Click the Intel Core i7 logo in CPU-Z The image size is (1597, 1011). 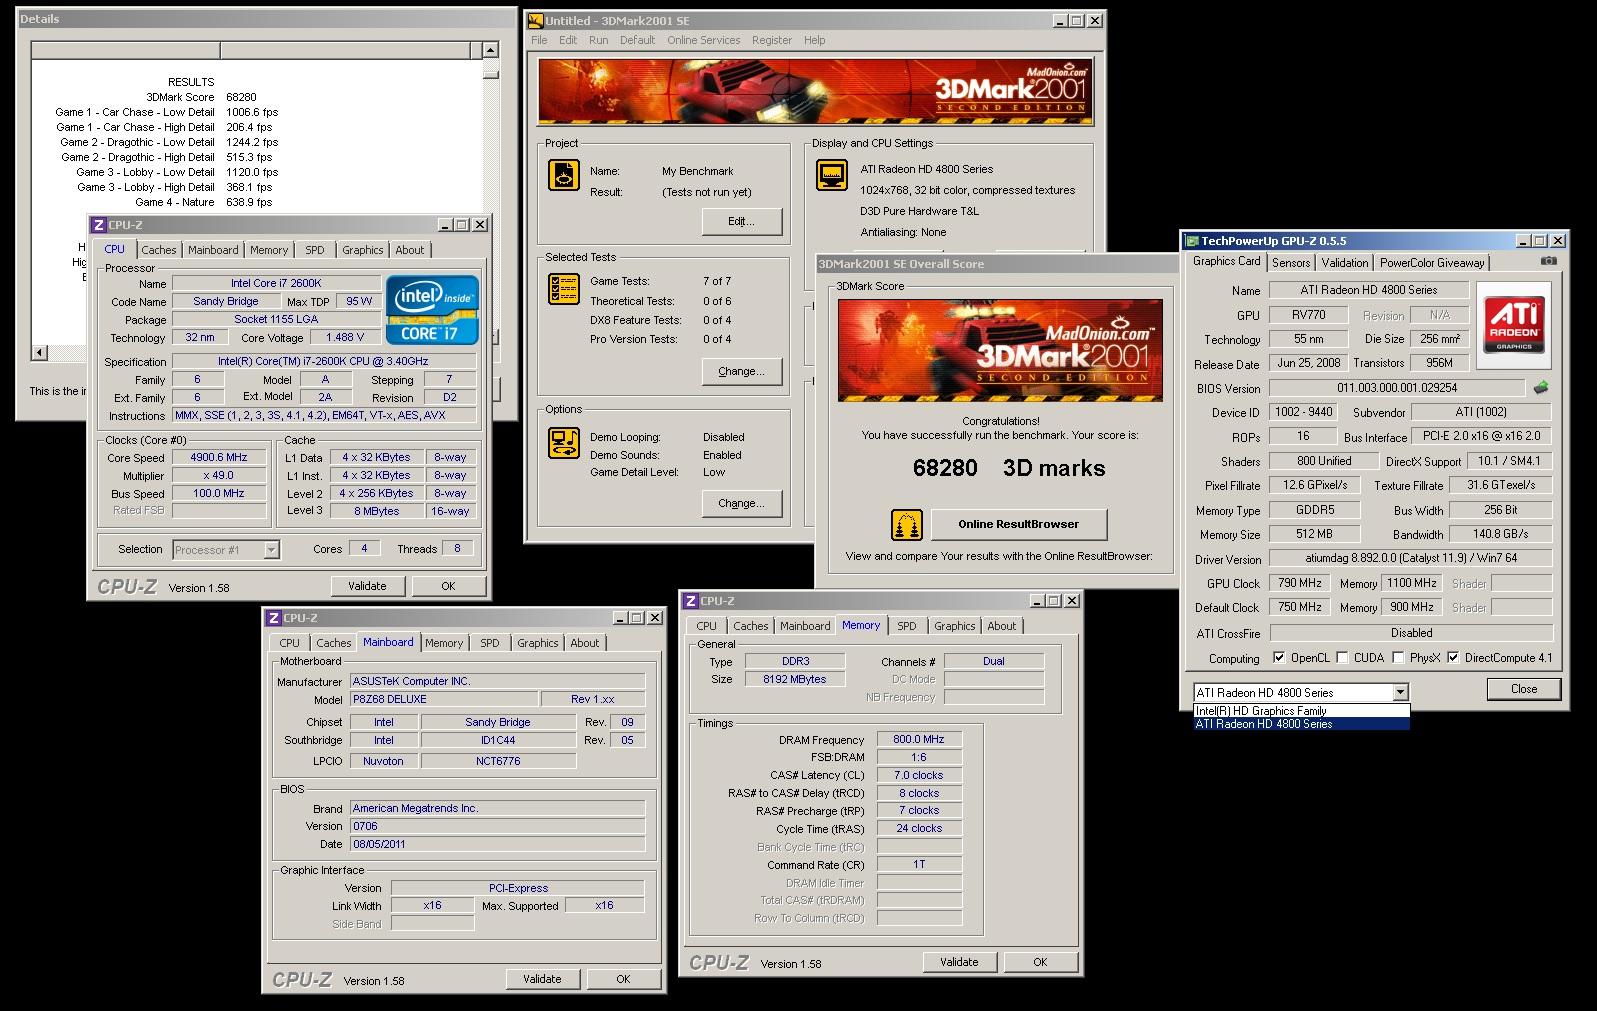pyautogui.click(x=432, y=310)
